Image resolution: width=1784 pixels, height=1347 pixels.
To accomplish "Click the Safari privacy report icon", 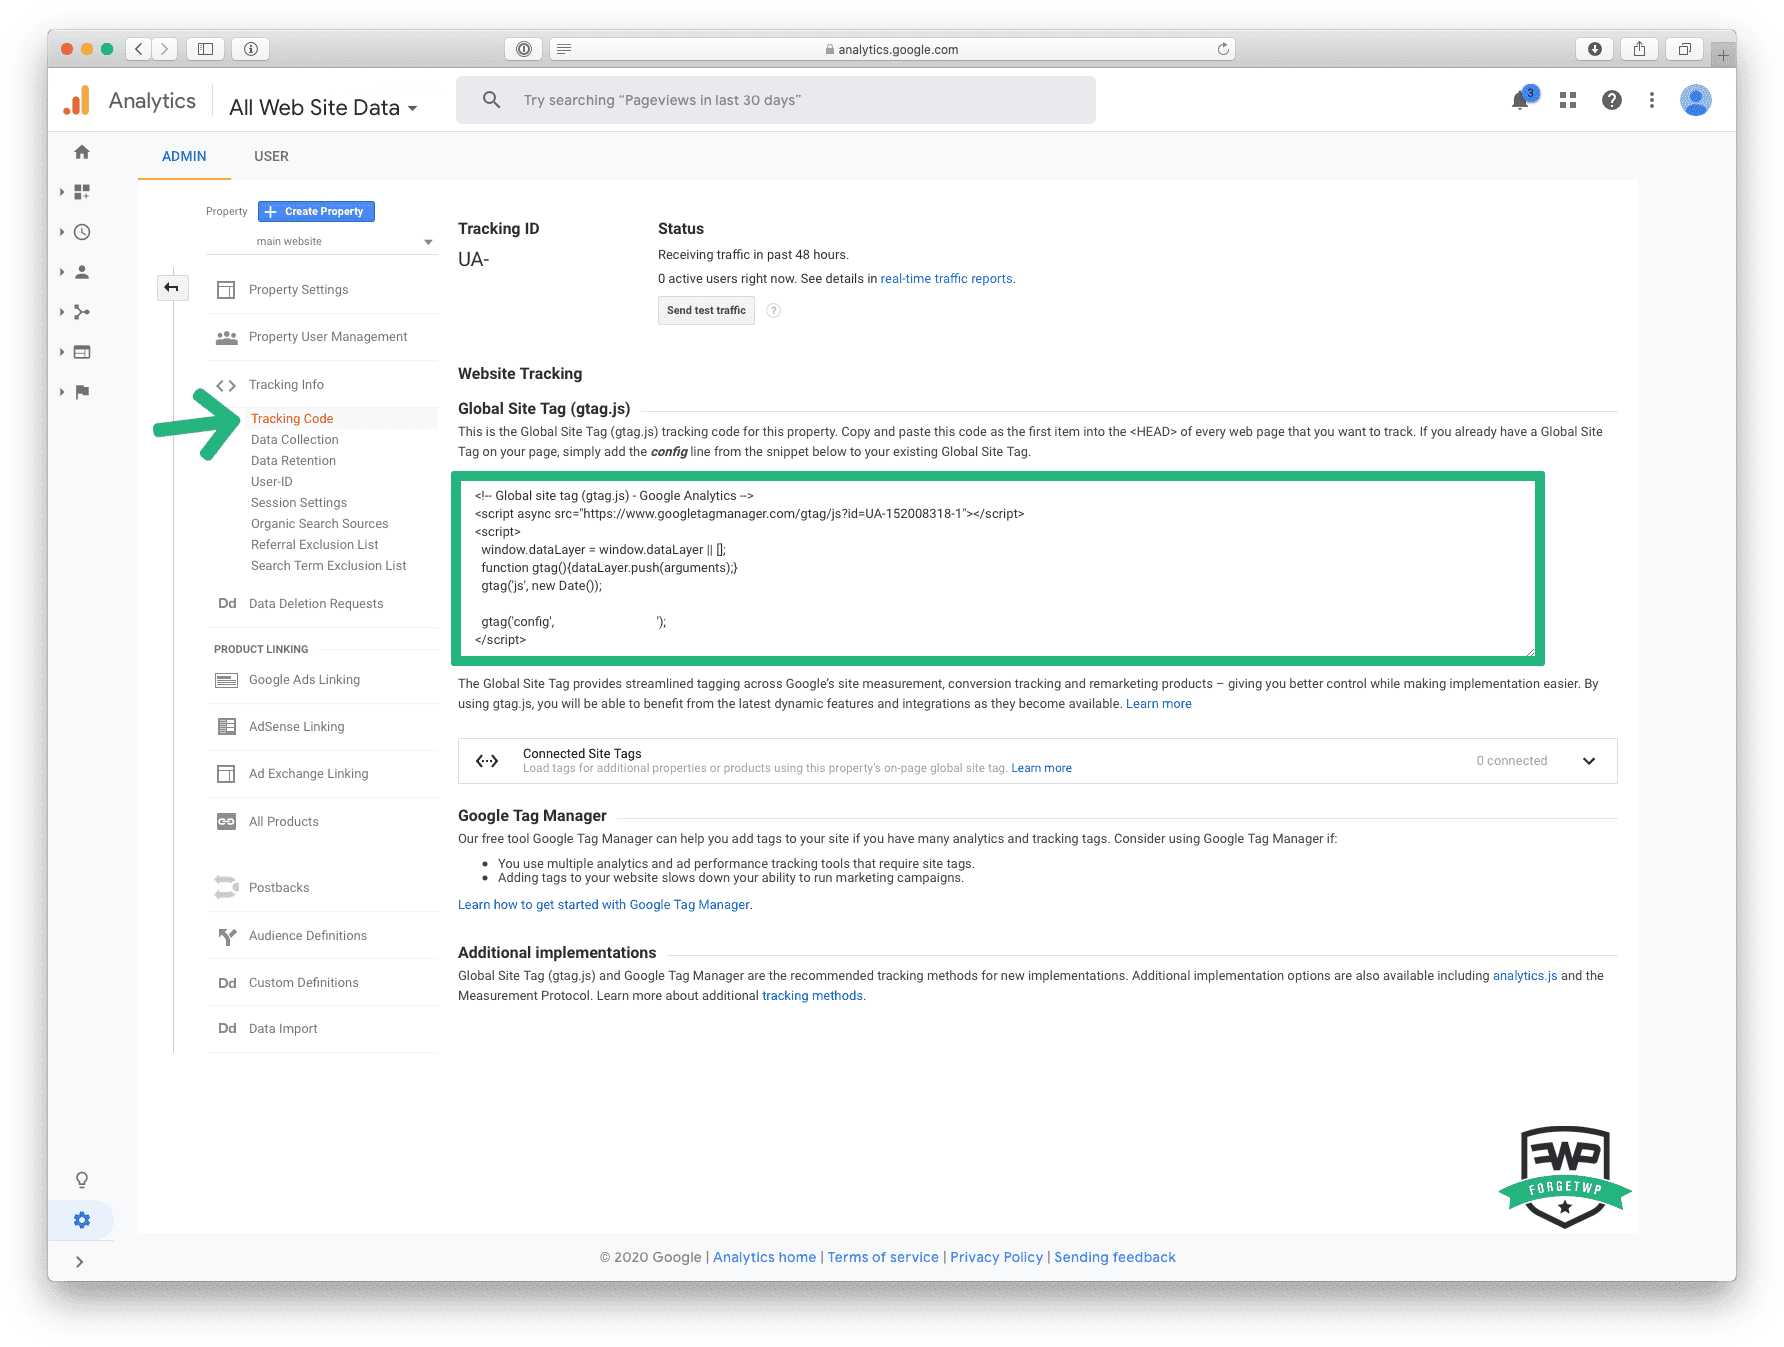I will point(524,49).
